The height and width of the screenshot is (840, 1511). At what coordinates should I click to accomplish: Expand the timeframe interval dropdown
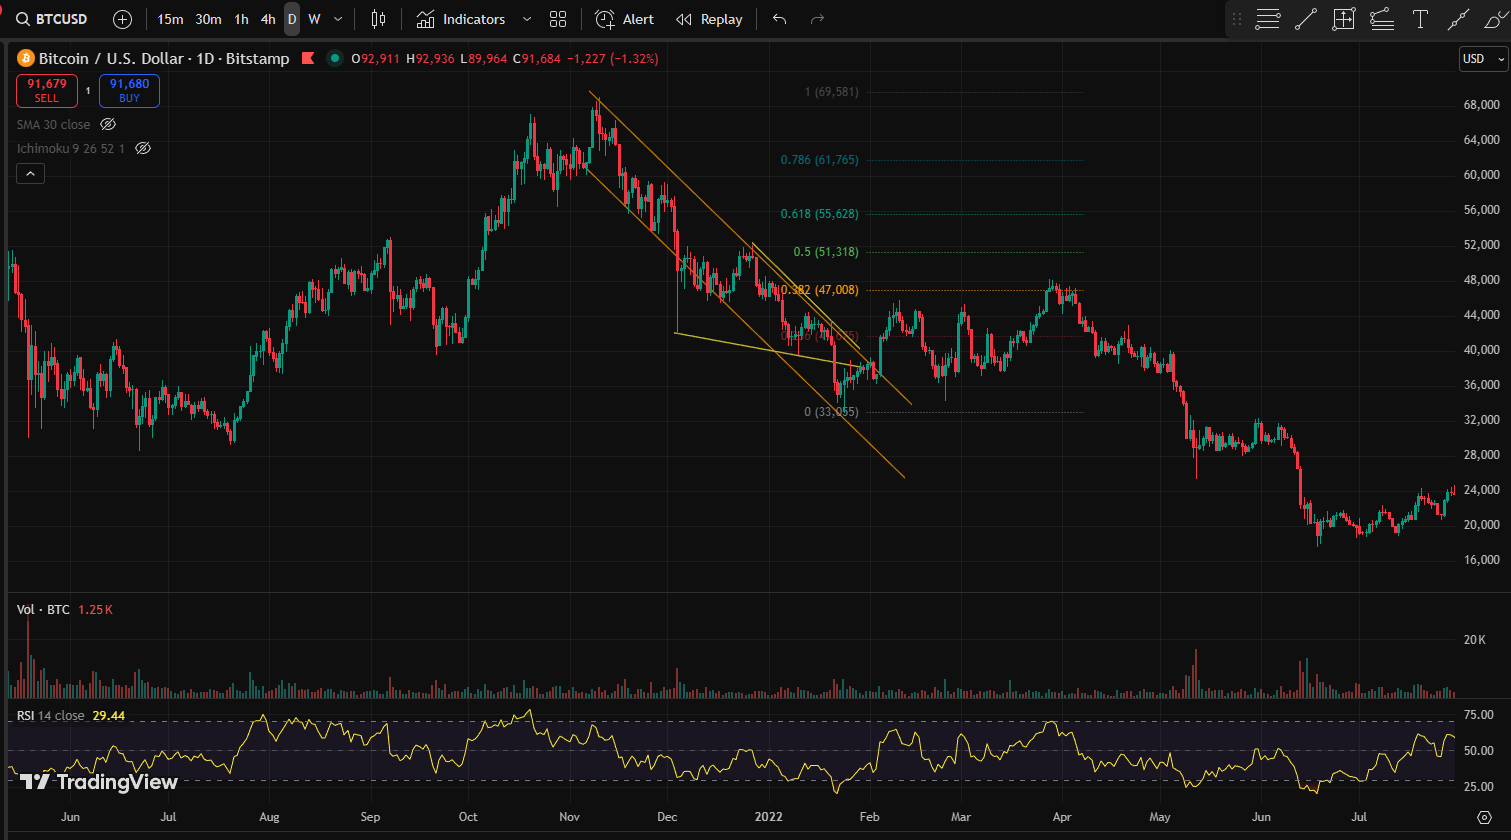point(338,19)
